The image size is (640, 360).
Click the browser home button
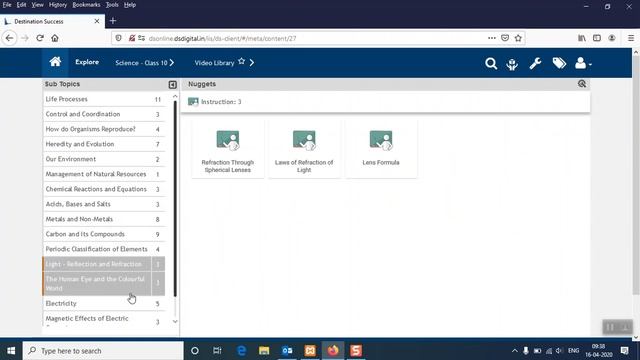55,38
